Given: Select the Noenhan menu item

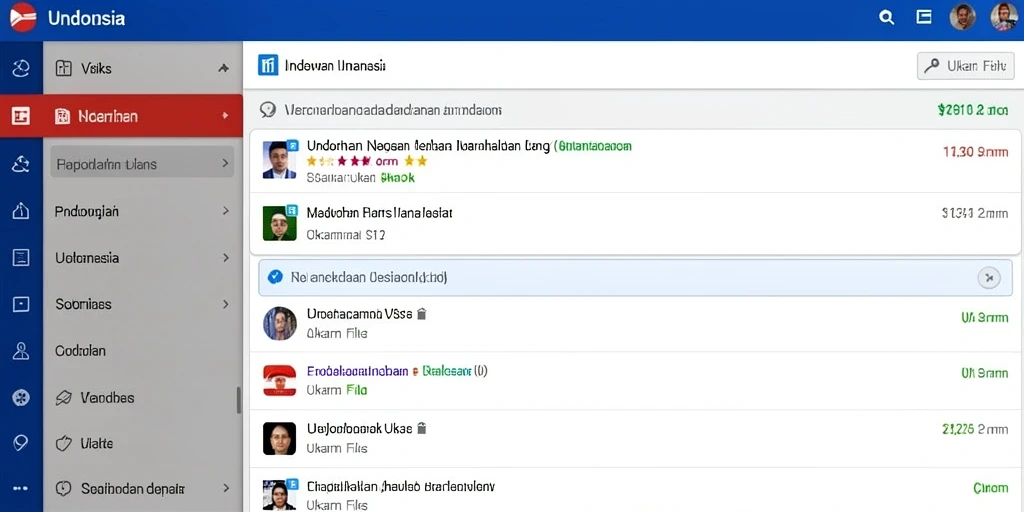Looking at the screenshot, I should click(x=142, y=116).
